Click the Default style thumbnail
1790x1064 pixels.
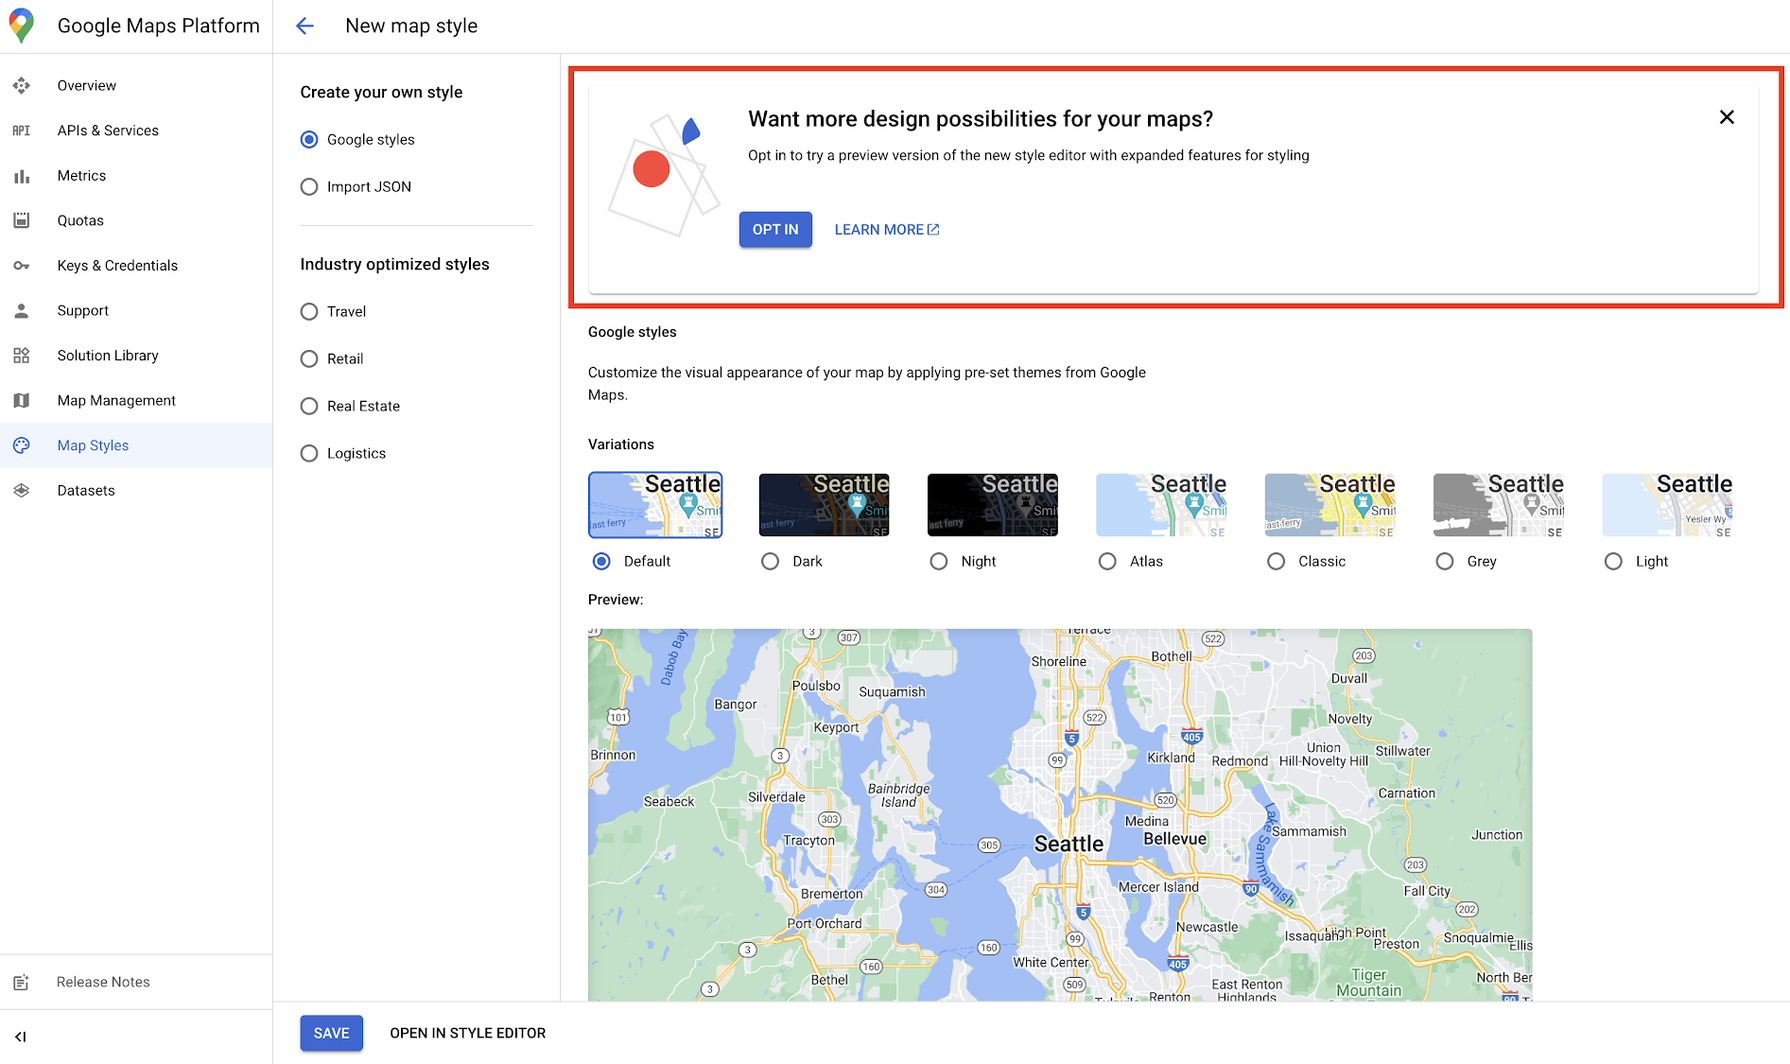[x=655, y=505]
